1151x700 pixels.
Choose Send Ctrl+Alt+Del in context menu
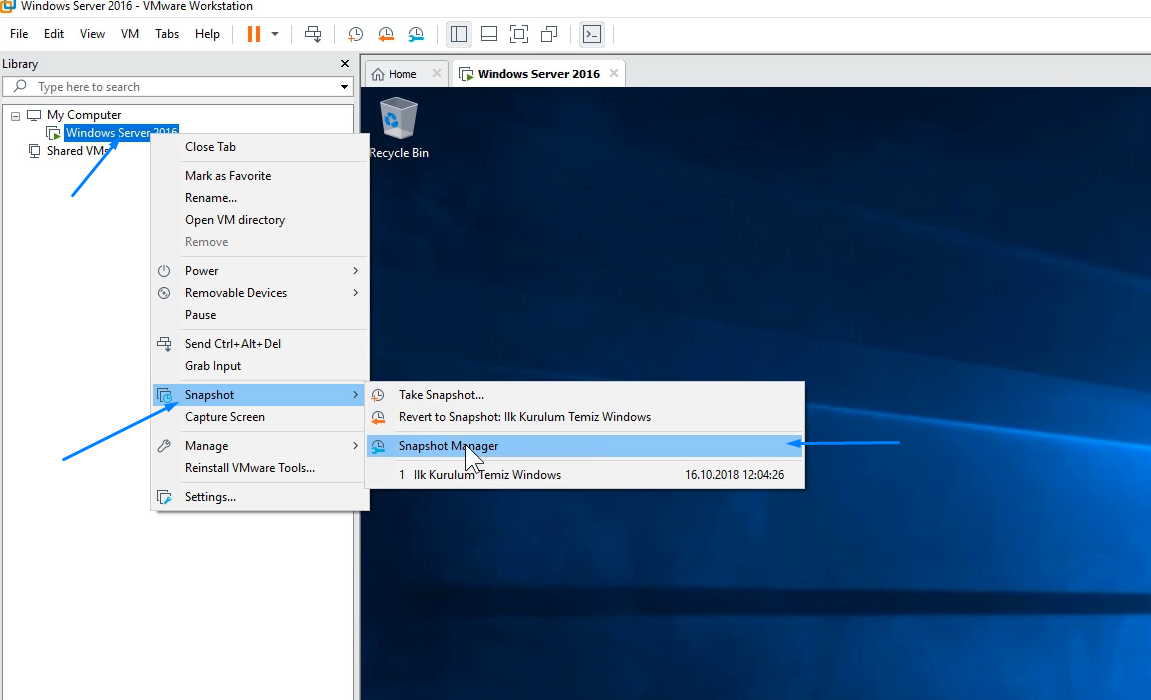tap(260, 343)
